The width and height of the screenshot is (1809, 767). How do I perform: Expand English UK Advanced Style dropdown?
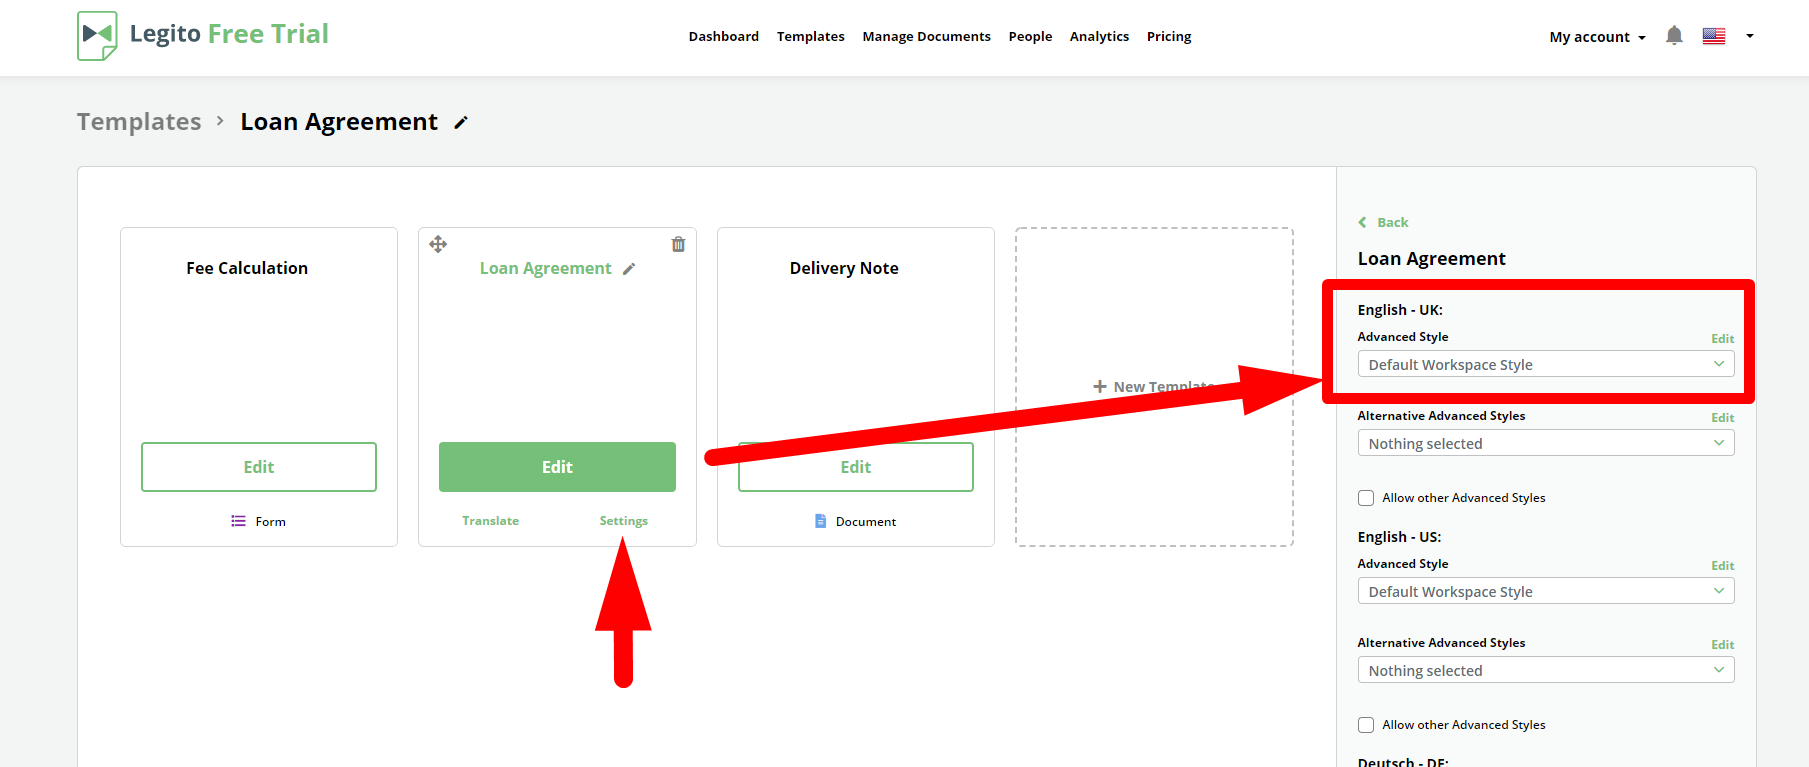1545,364
